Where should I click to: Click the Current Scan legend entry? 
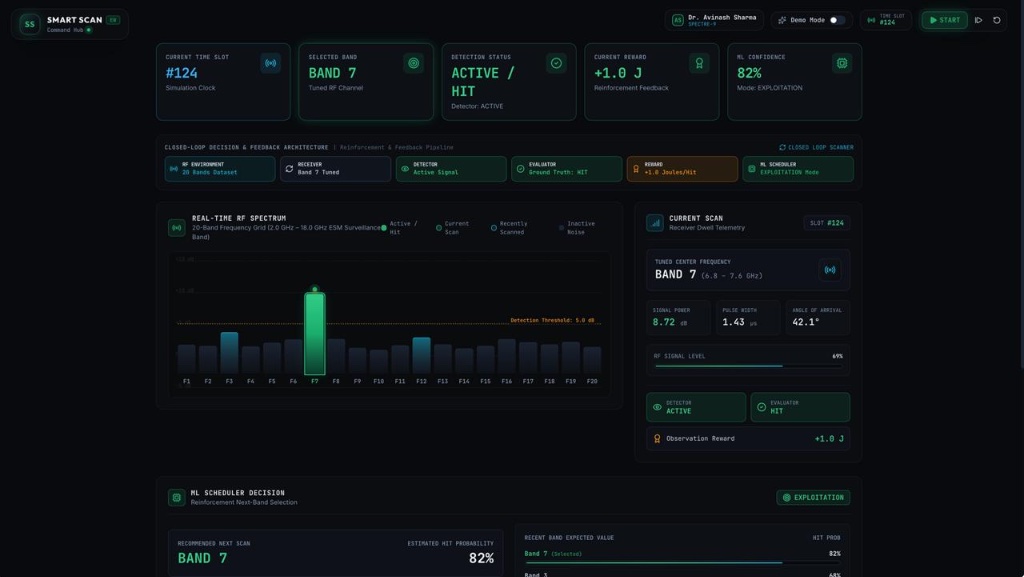pos(453,228)
